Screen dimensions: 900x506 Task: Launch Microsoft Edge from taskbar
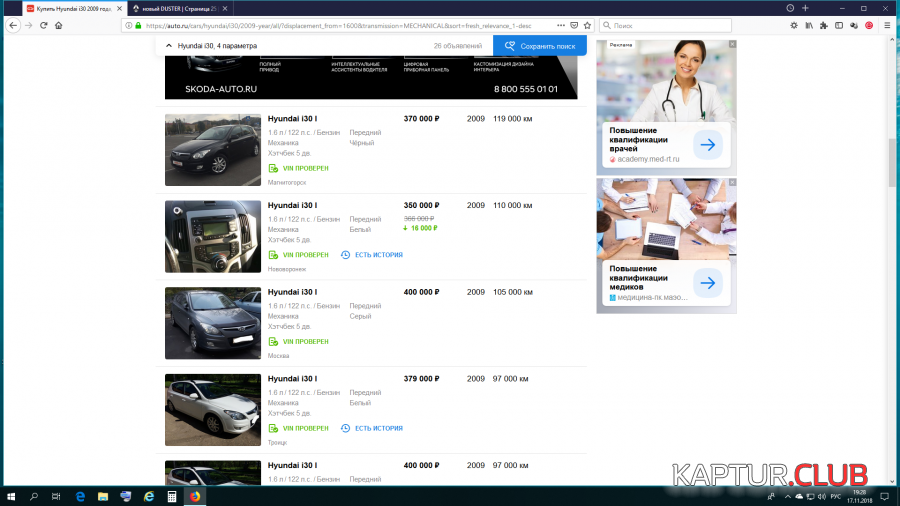[x=80, y=496]
